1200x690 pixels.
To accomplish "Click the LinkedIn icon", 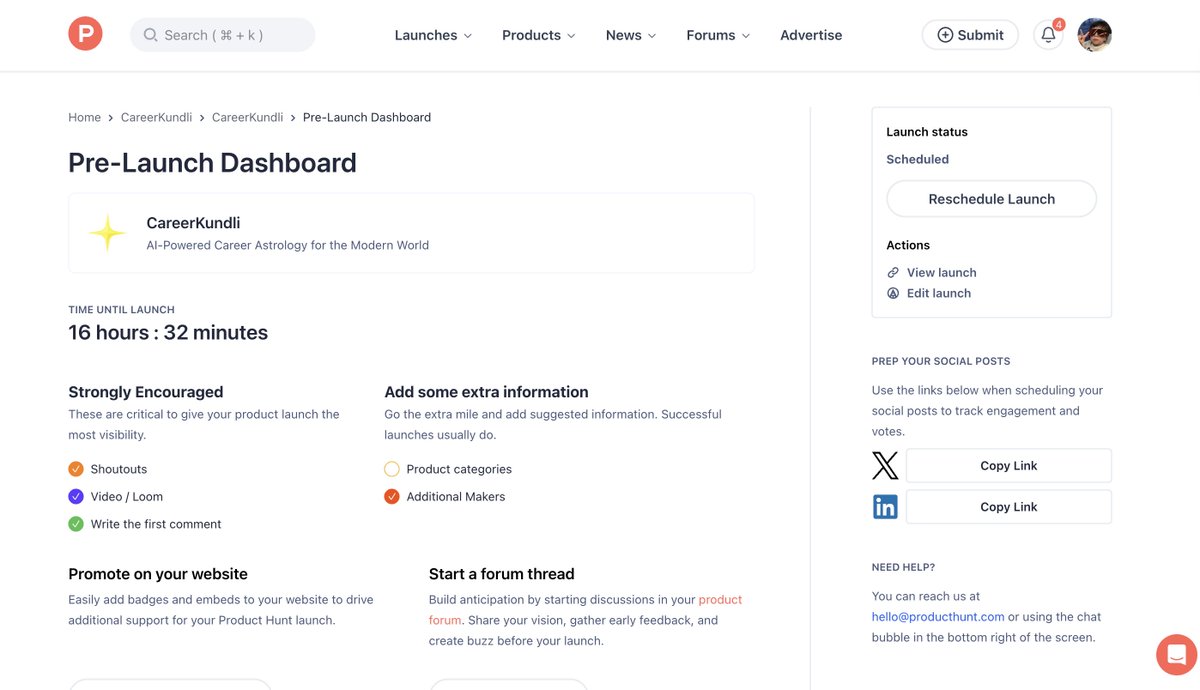I will [x=885, y=507].
